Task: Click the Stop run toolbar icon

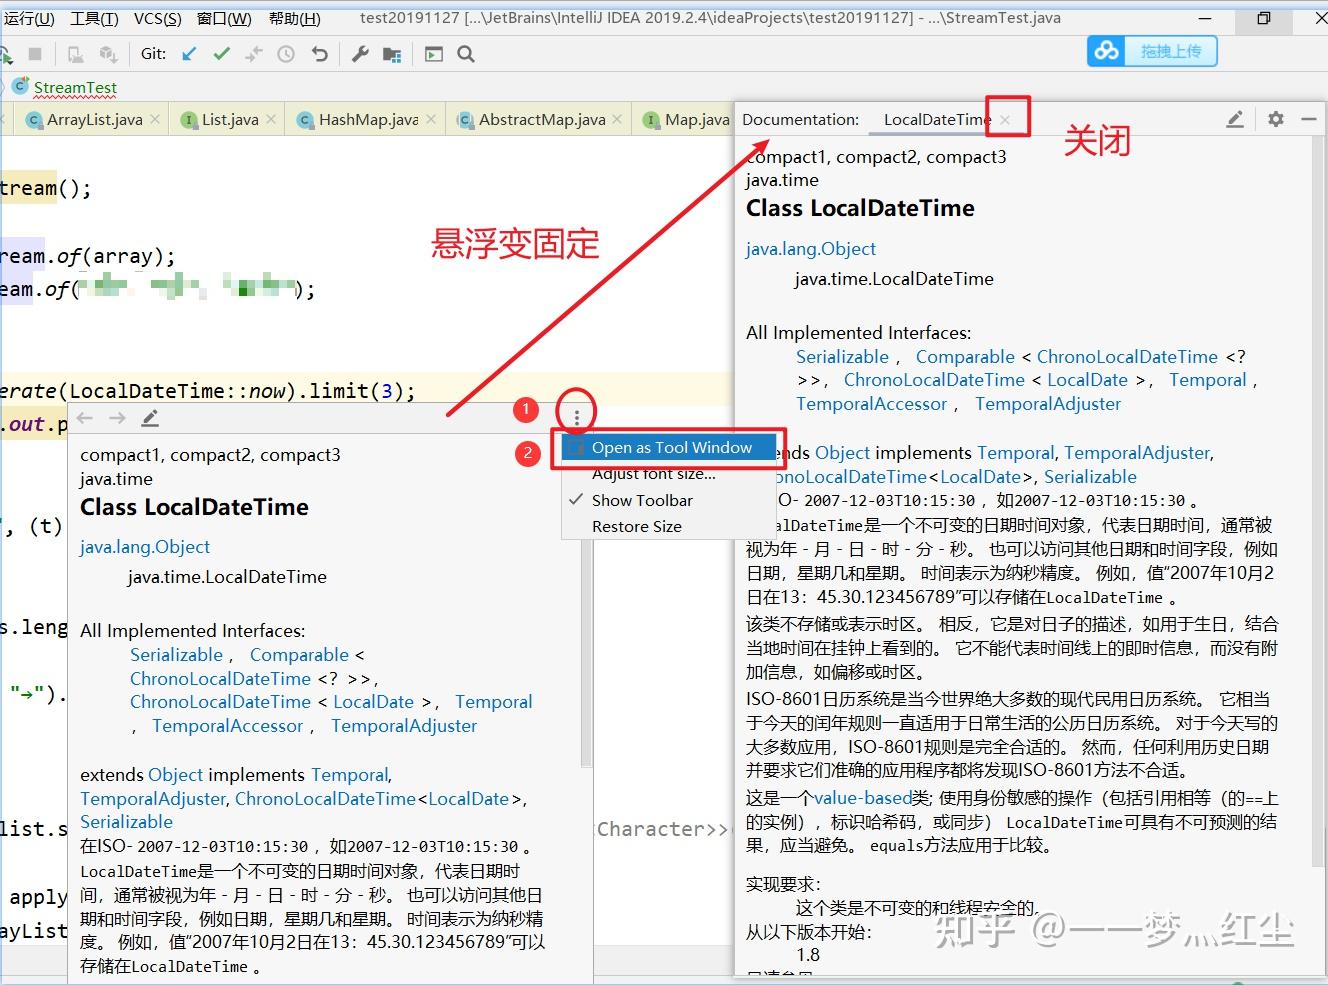Action: coord(35,54)
